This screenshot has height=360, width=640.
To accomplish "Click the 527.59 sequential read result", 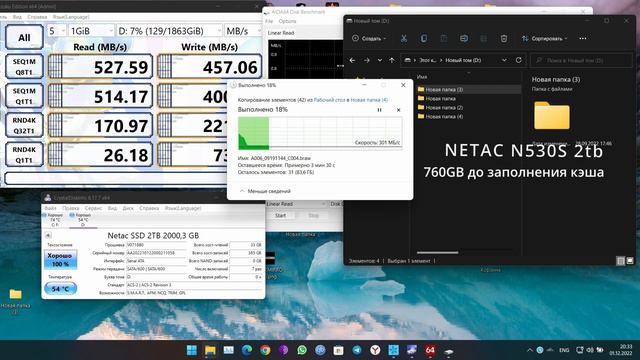I will (100, 67).
